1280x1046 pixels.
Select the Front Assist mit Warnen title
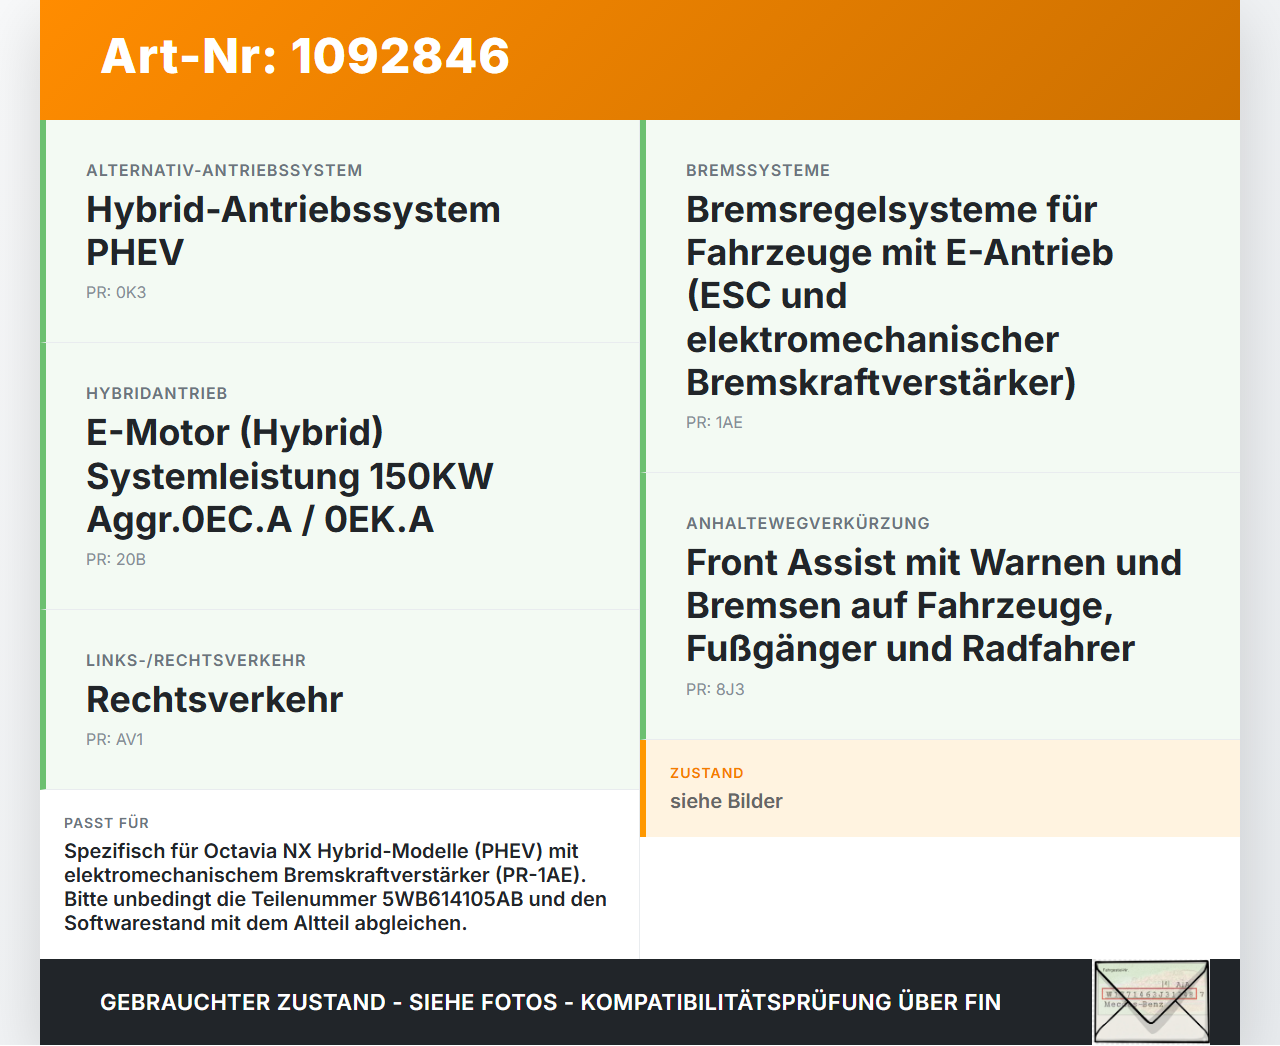(934, 606)
